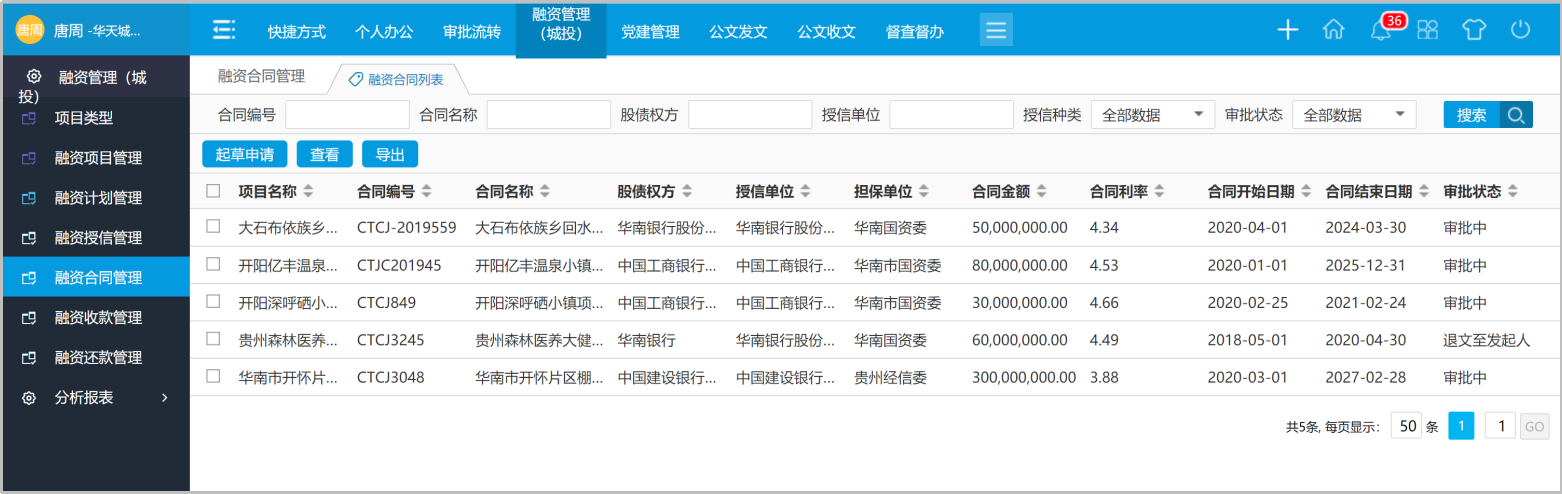Collapse sidebar using menu toggle icon
The image size is (1562, 494).
pyautogui.click(x=224, y=30)
